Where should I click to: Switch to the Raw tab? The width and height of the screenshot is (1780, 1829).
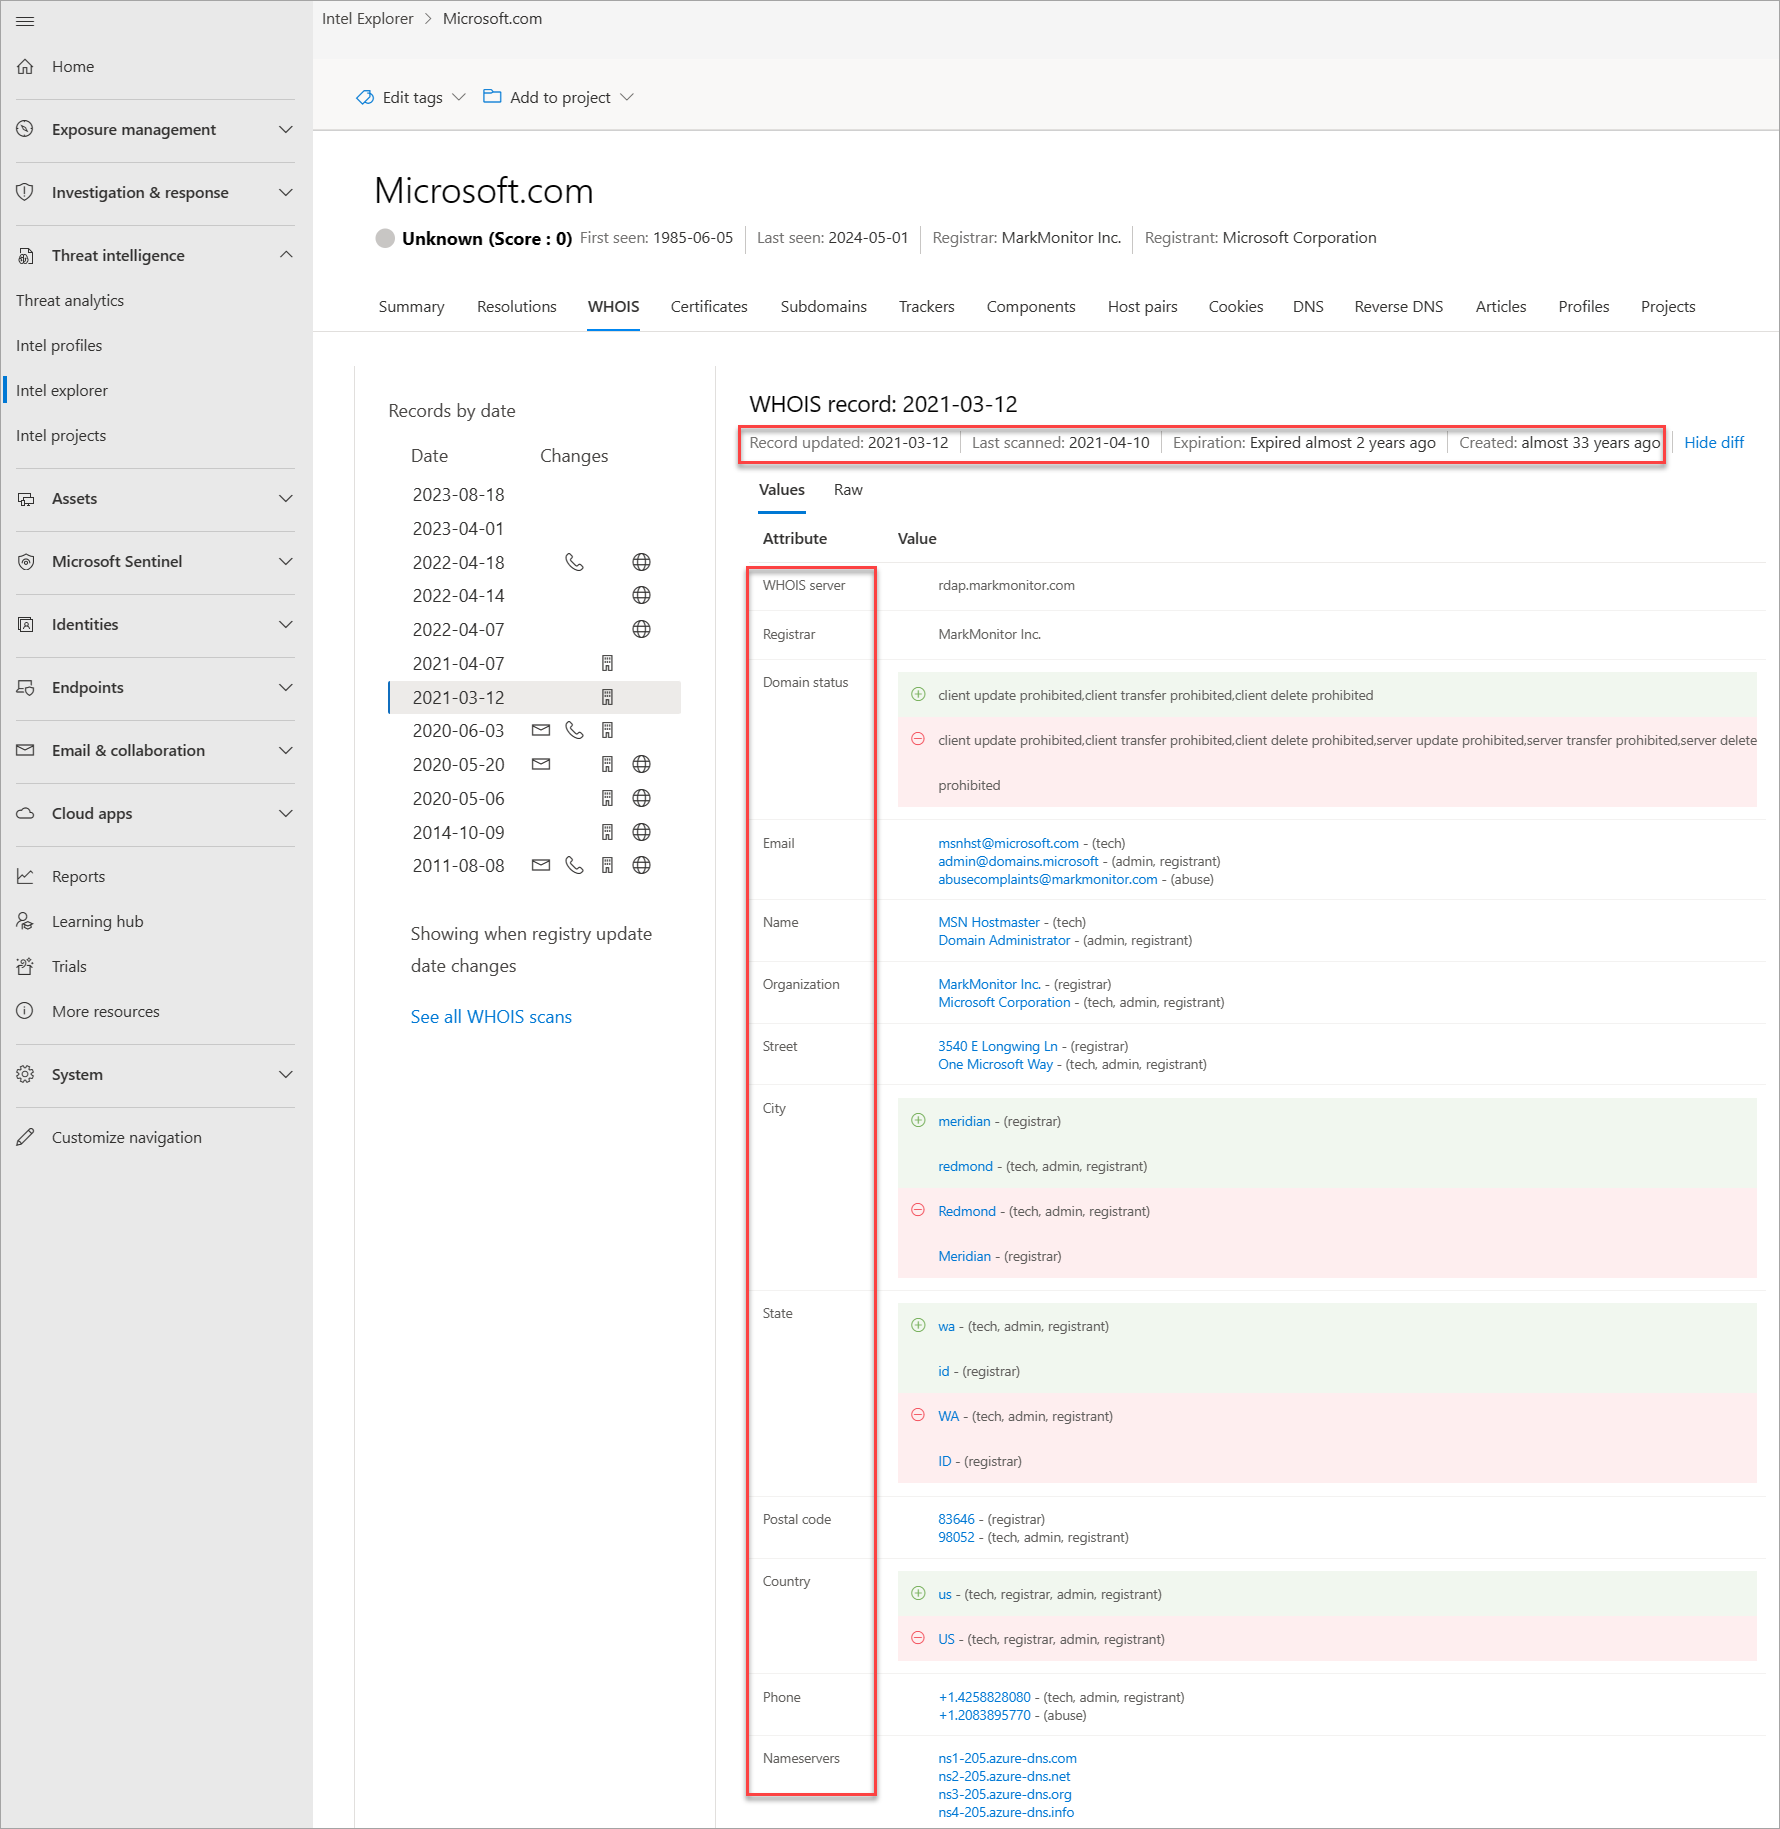coord(847,490)
